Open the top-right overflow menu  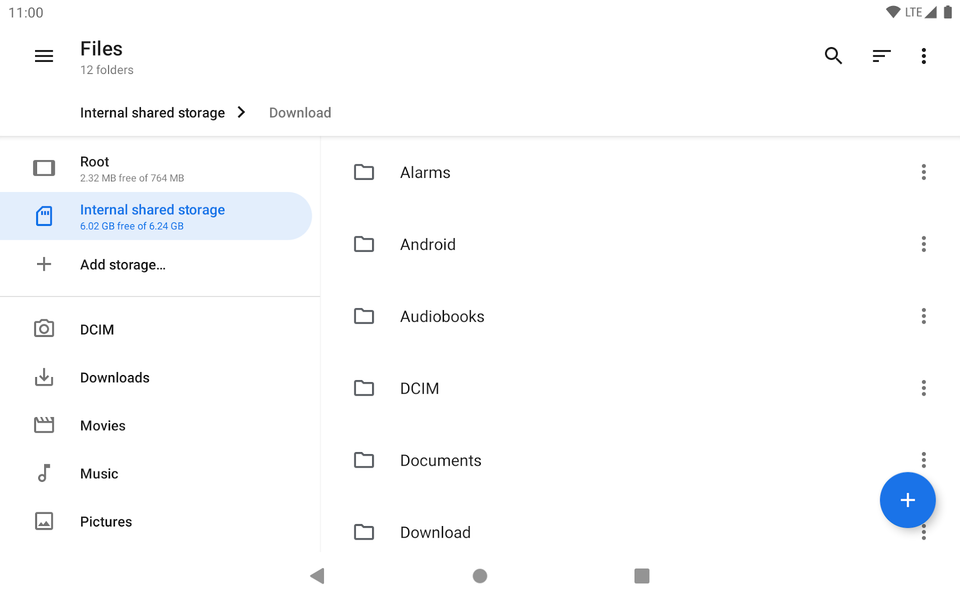coord(924,56)
